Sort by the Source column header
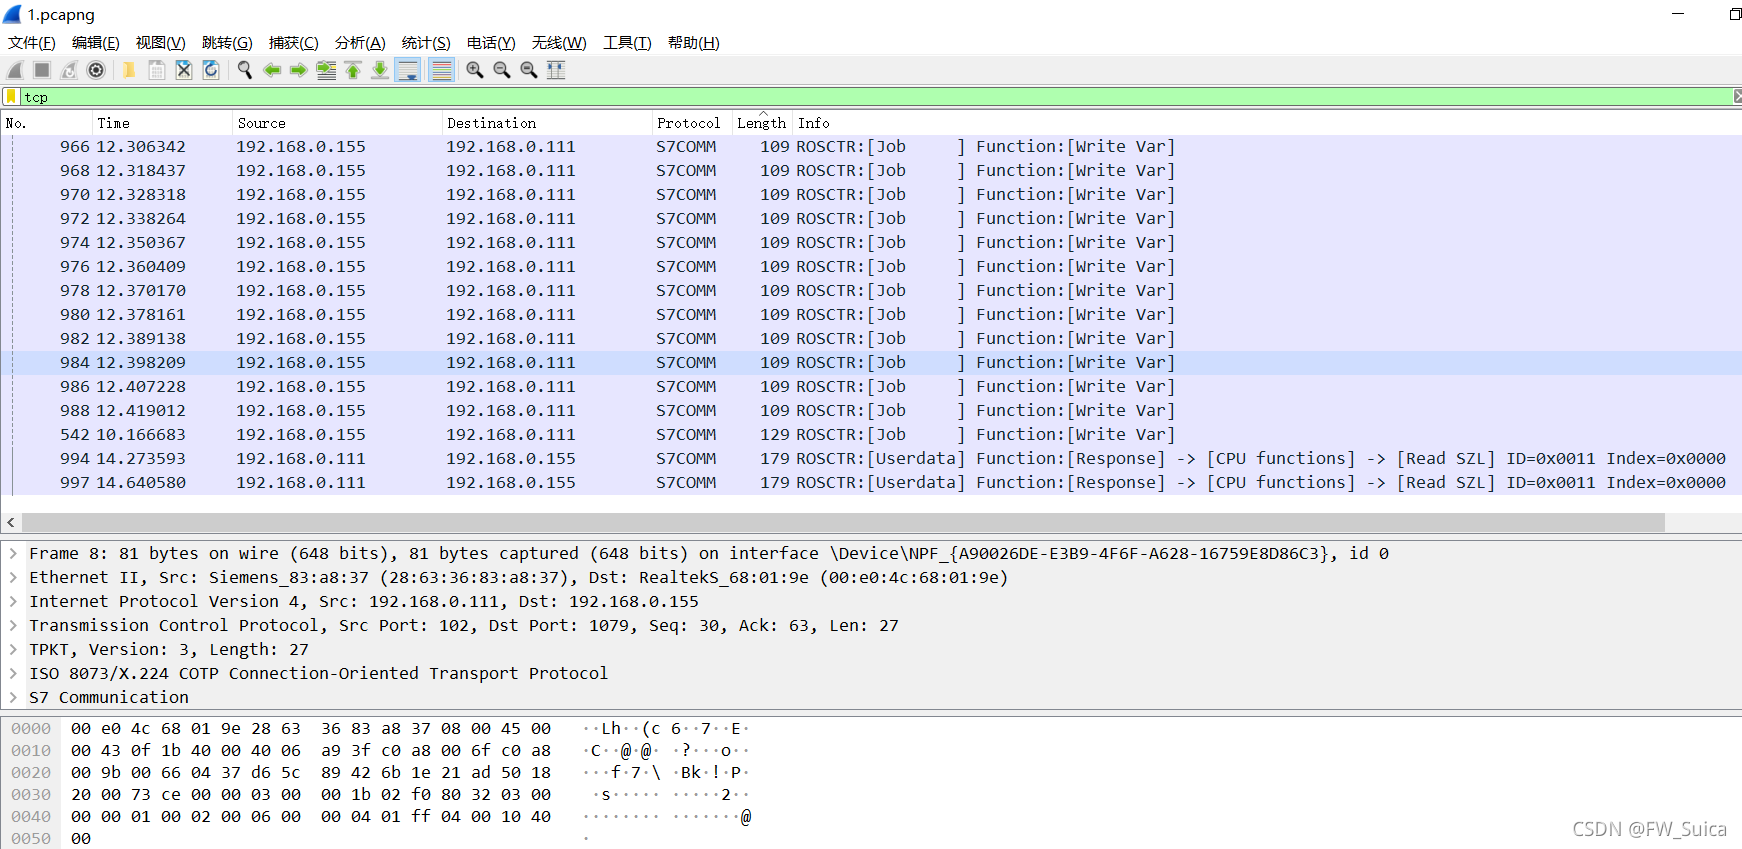 tap(337, 123)
